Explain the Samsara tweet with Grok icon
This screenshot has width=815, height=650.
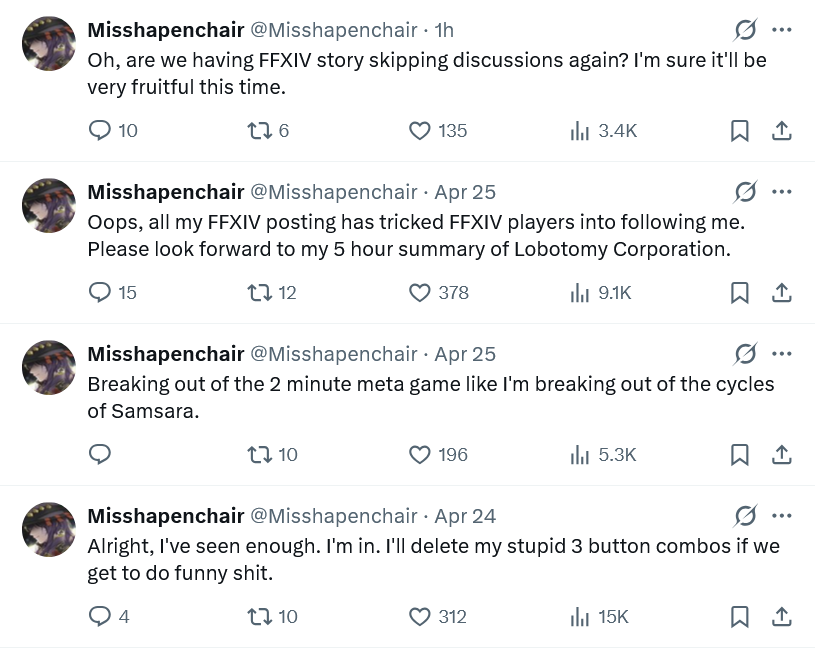pos(745,354)
